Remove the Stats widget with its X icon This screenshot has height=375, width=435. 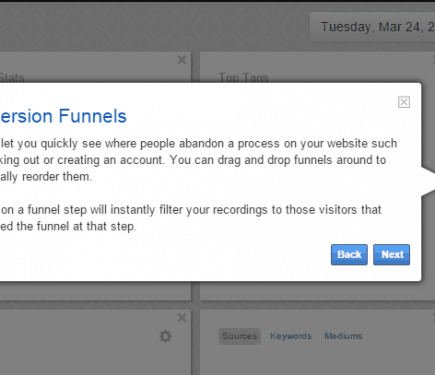(182, 60)
